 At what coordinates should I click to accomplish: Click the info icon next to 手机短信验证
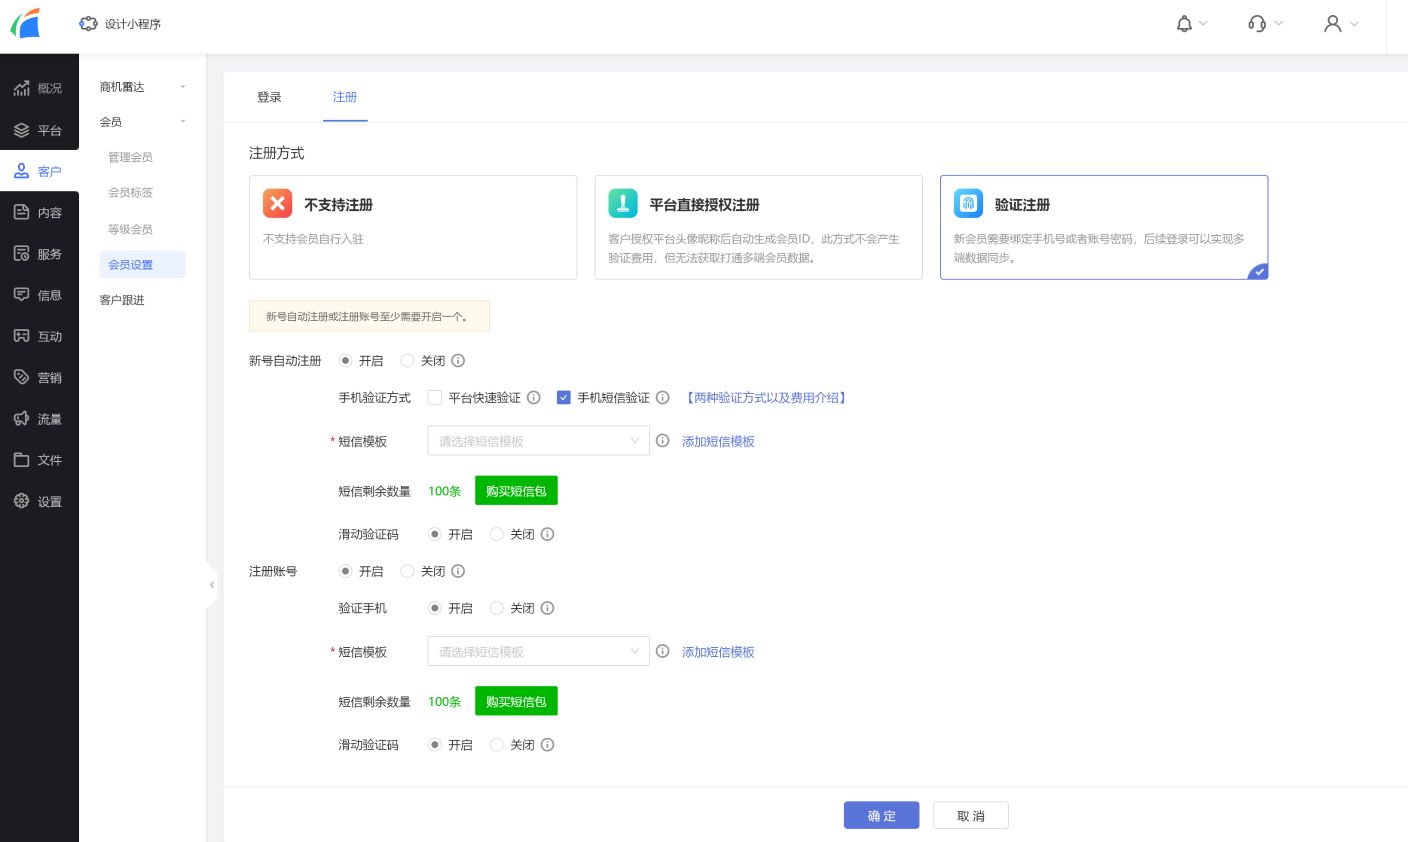(x=663, y=398)
